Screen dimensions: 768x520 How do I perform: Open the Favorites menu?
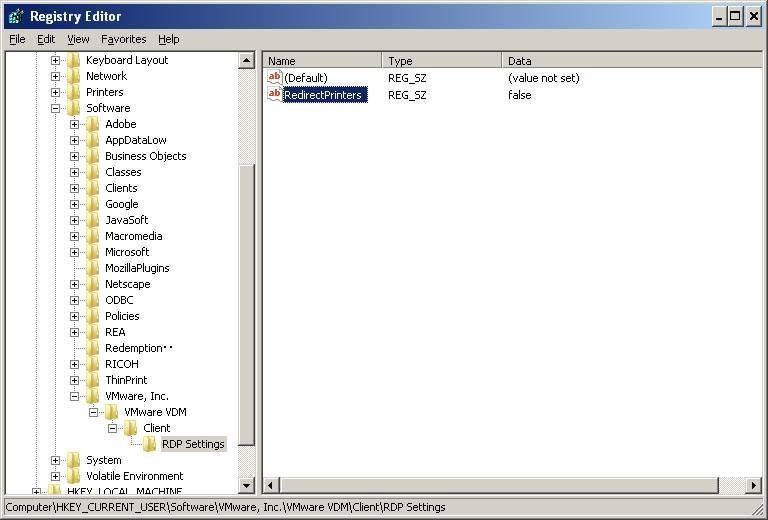123,39
